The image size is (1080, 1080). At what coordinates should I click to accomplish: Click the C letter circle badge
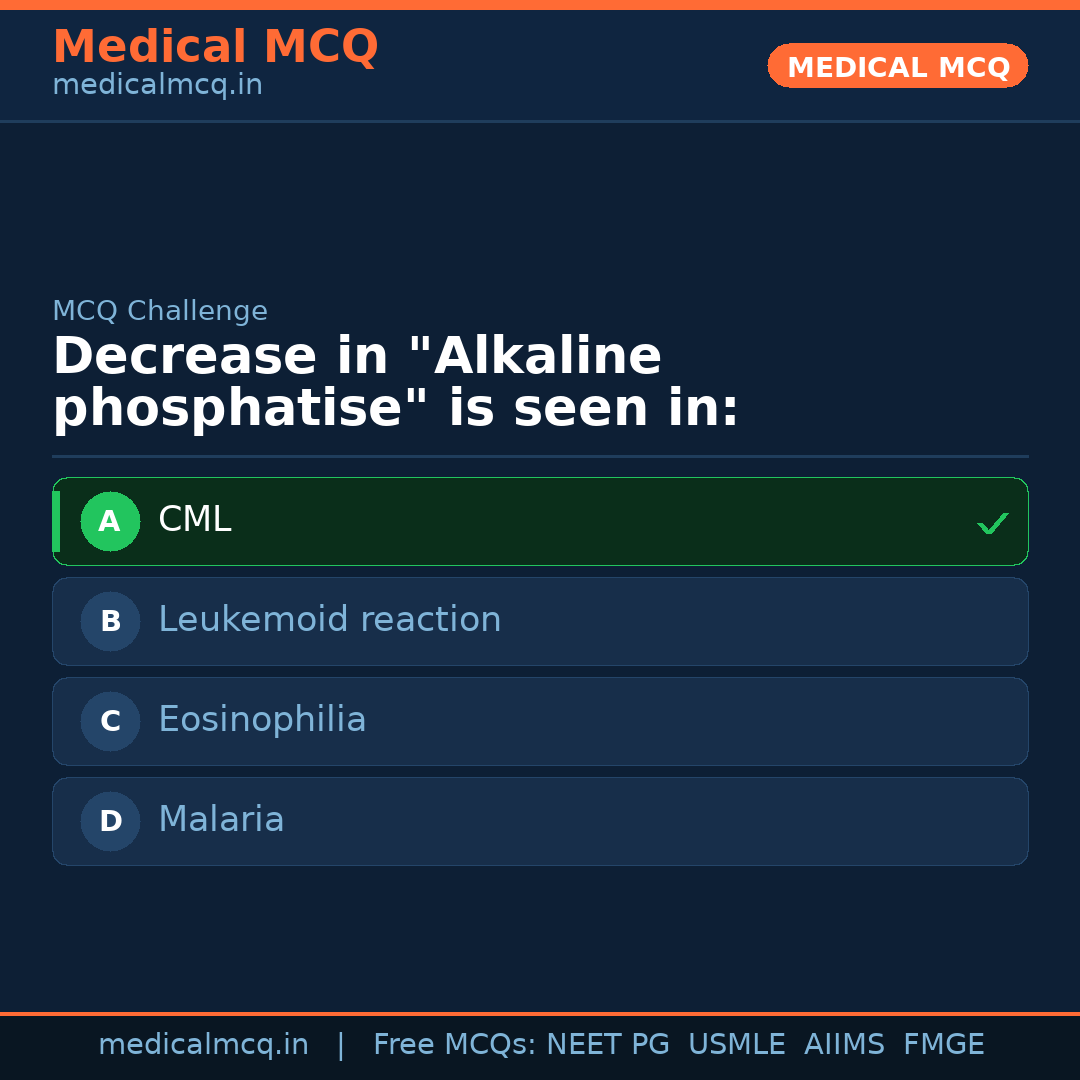coord(110,721)
